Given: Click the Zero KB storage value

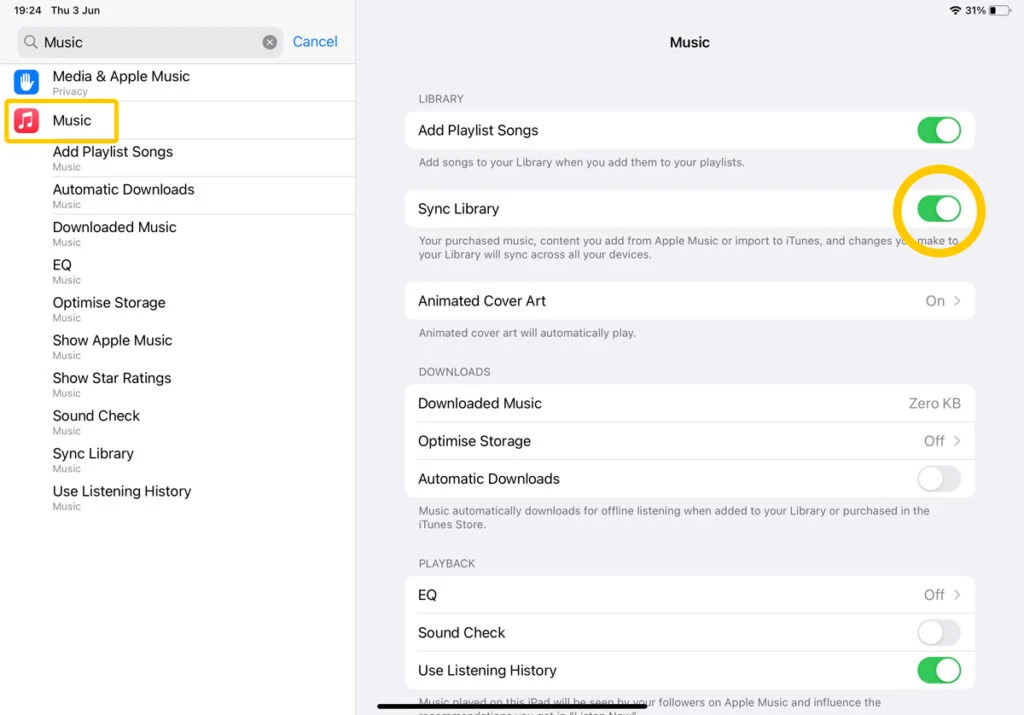Looking at the screenshot, I should [x=935, y=404].
